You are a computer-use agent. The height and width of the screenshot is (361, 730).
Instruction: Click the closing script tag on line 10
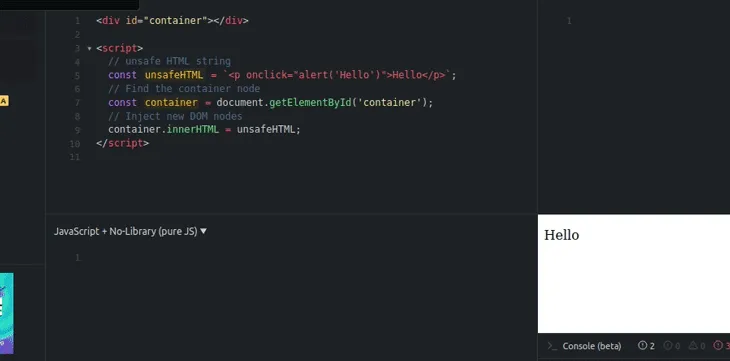[x=122, y=143]
